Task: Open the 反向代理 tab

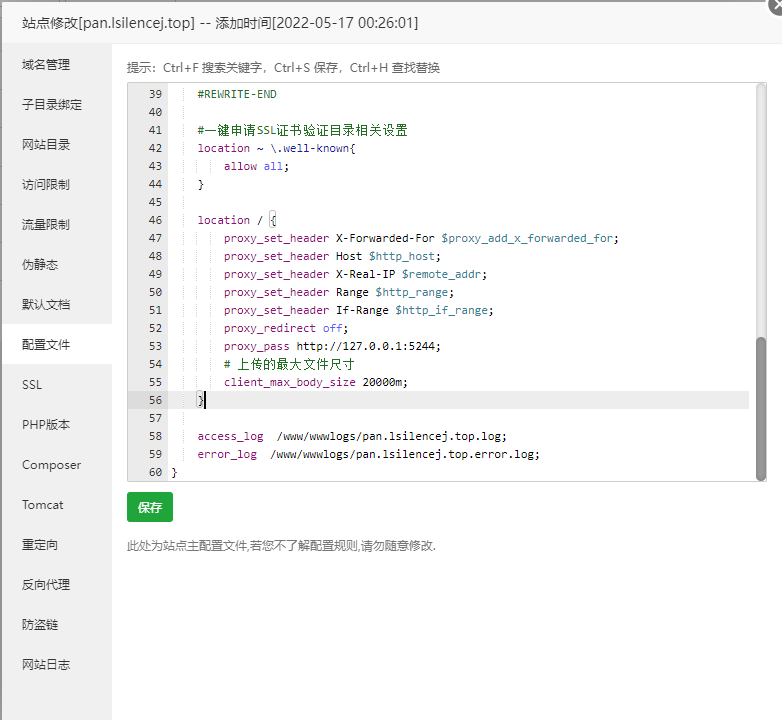Action: (46, 585)
